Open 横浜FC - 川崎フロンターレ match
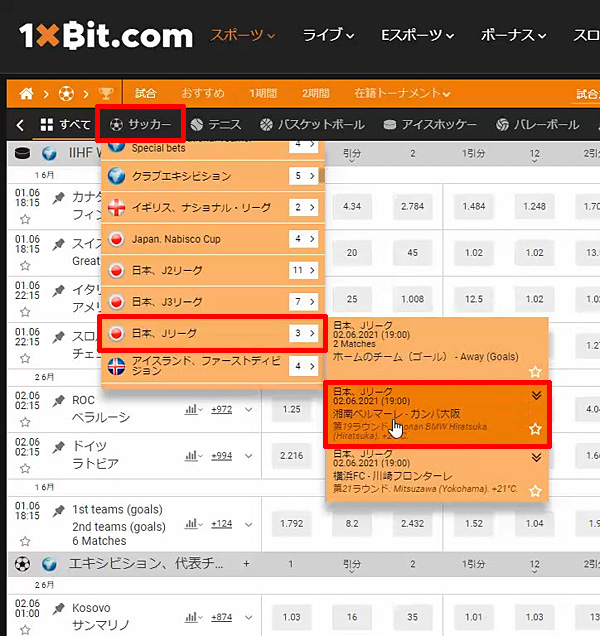The image size is (600, 636). tap(437, 475)
